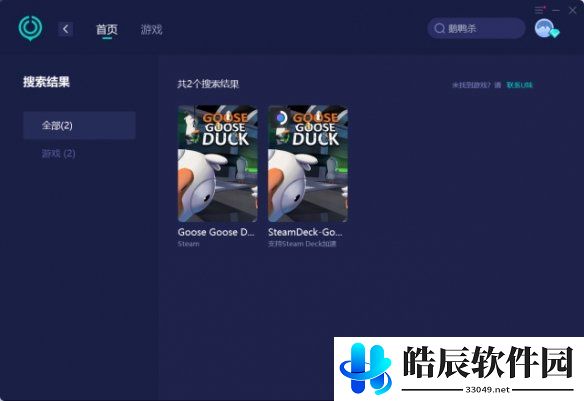This screenshot has width=584, height=401.
Task: Open the Goose Goose Duck Steam cover
Action: tap(218, 163)
